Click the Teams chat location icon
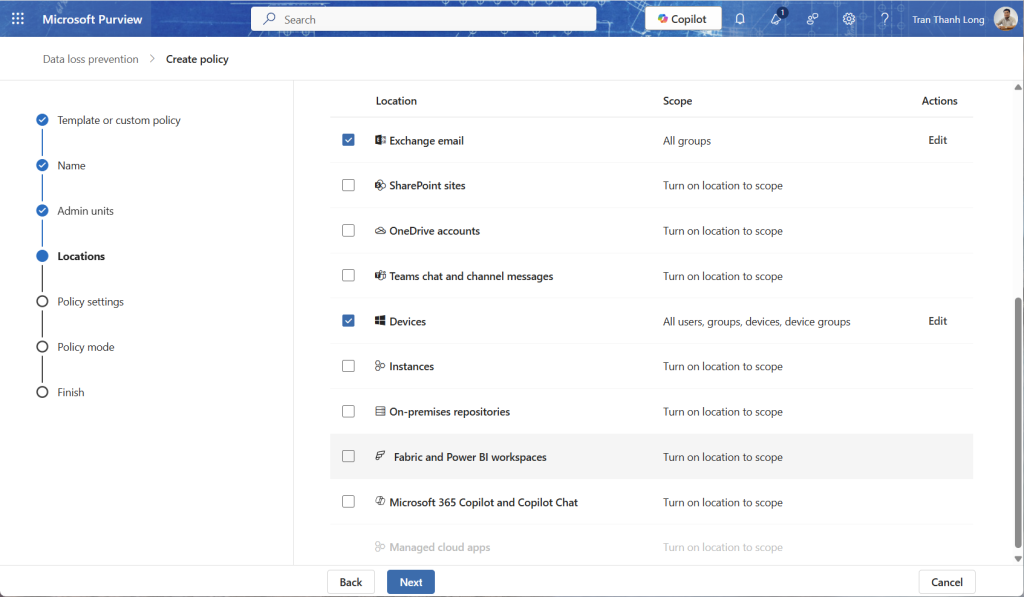This screenshot has width=1024, height=597. (x=380, y=276)
